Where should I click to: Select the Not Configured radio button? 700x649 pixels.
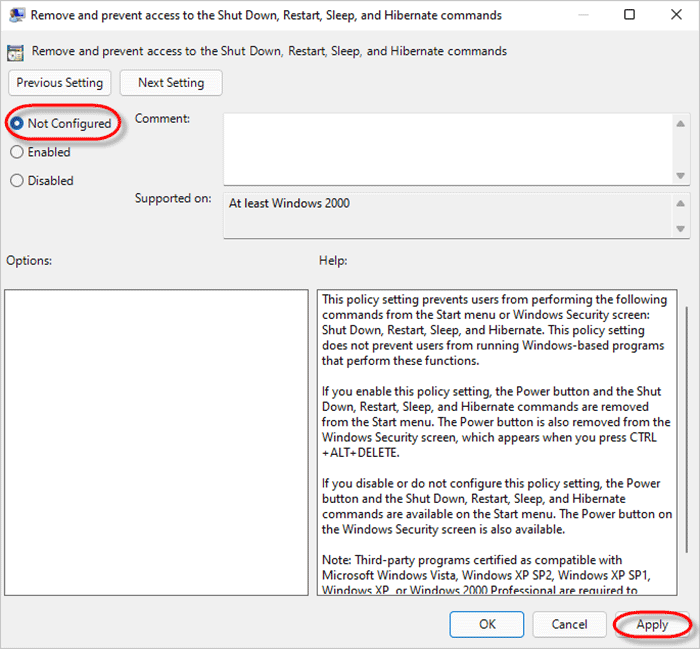17,123
